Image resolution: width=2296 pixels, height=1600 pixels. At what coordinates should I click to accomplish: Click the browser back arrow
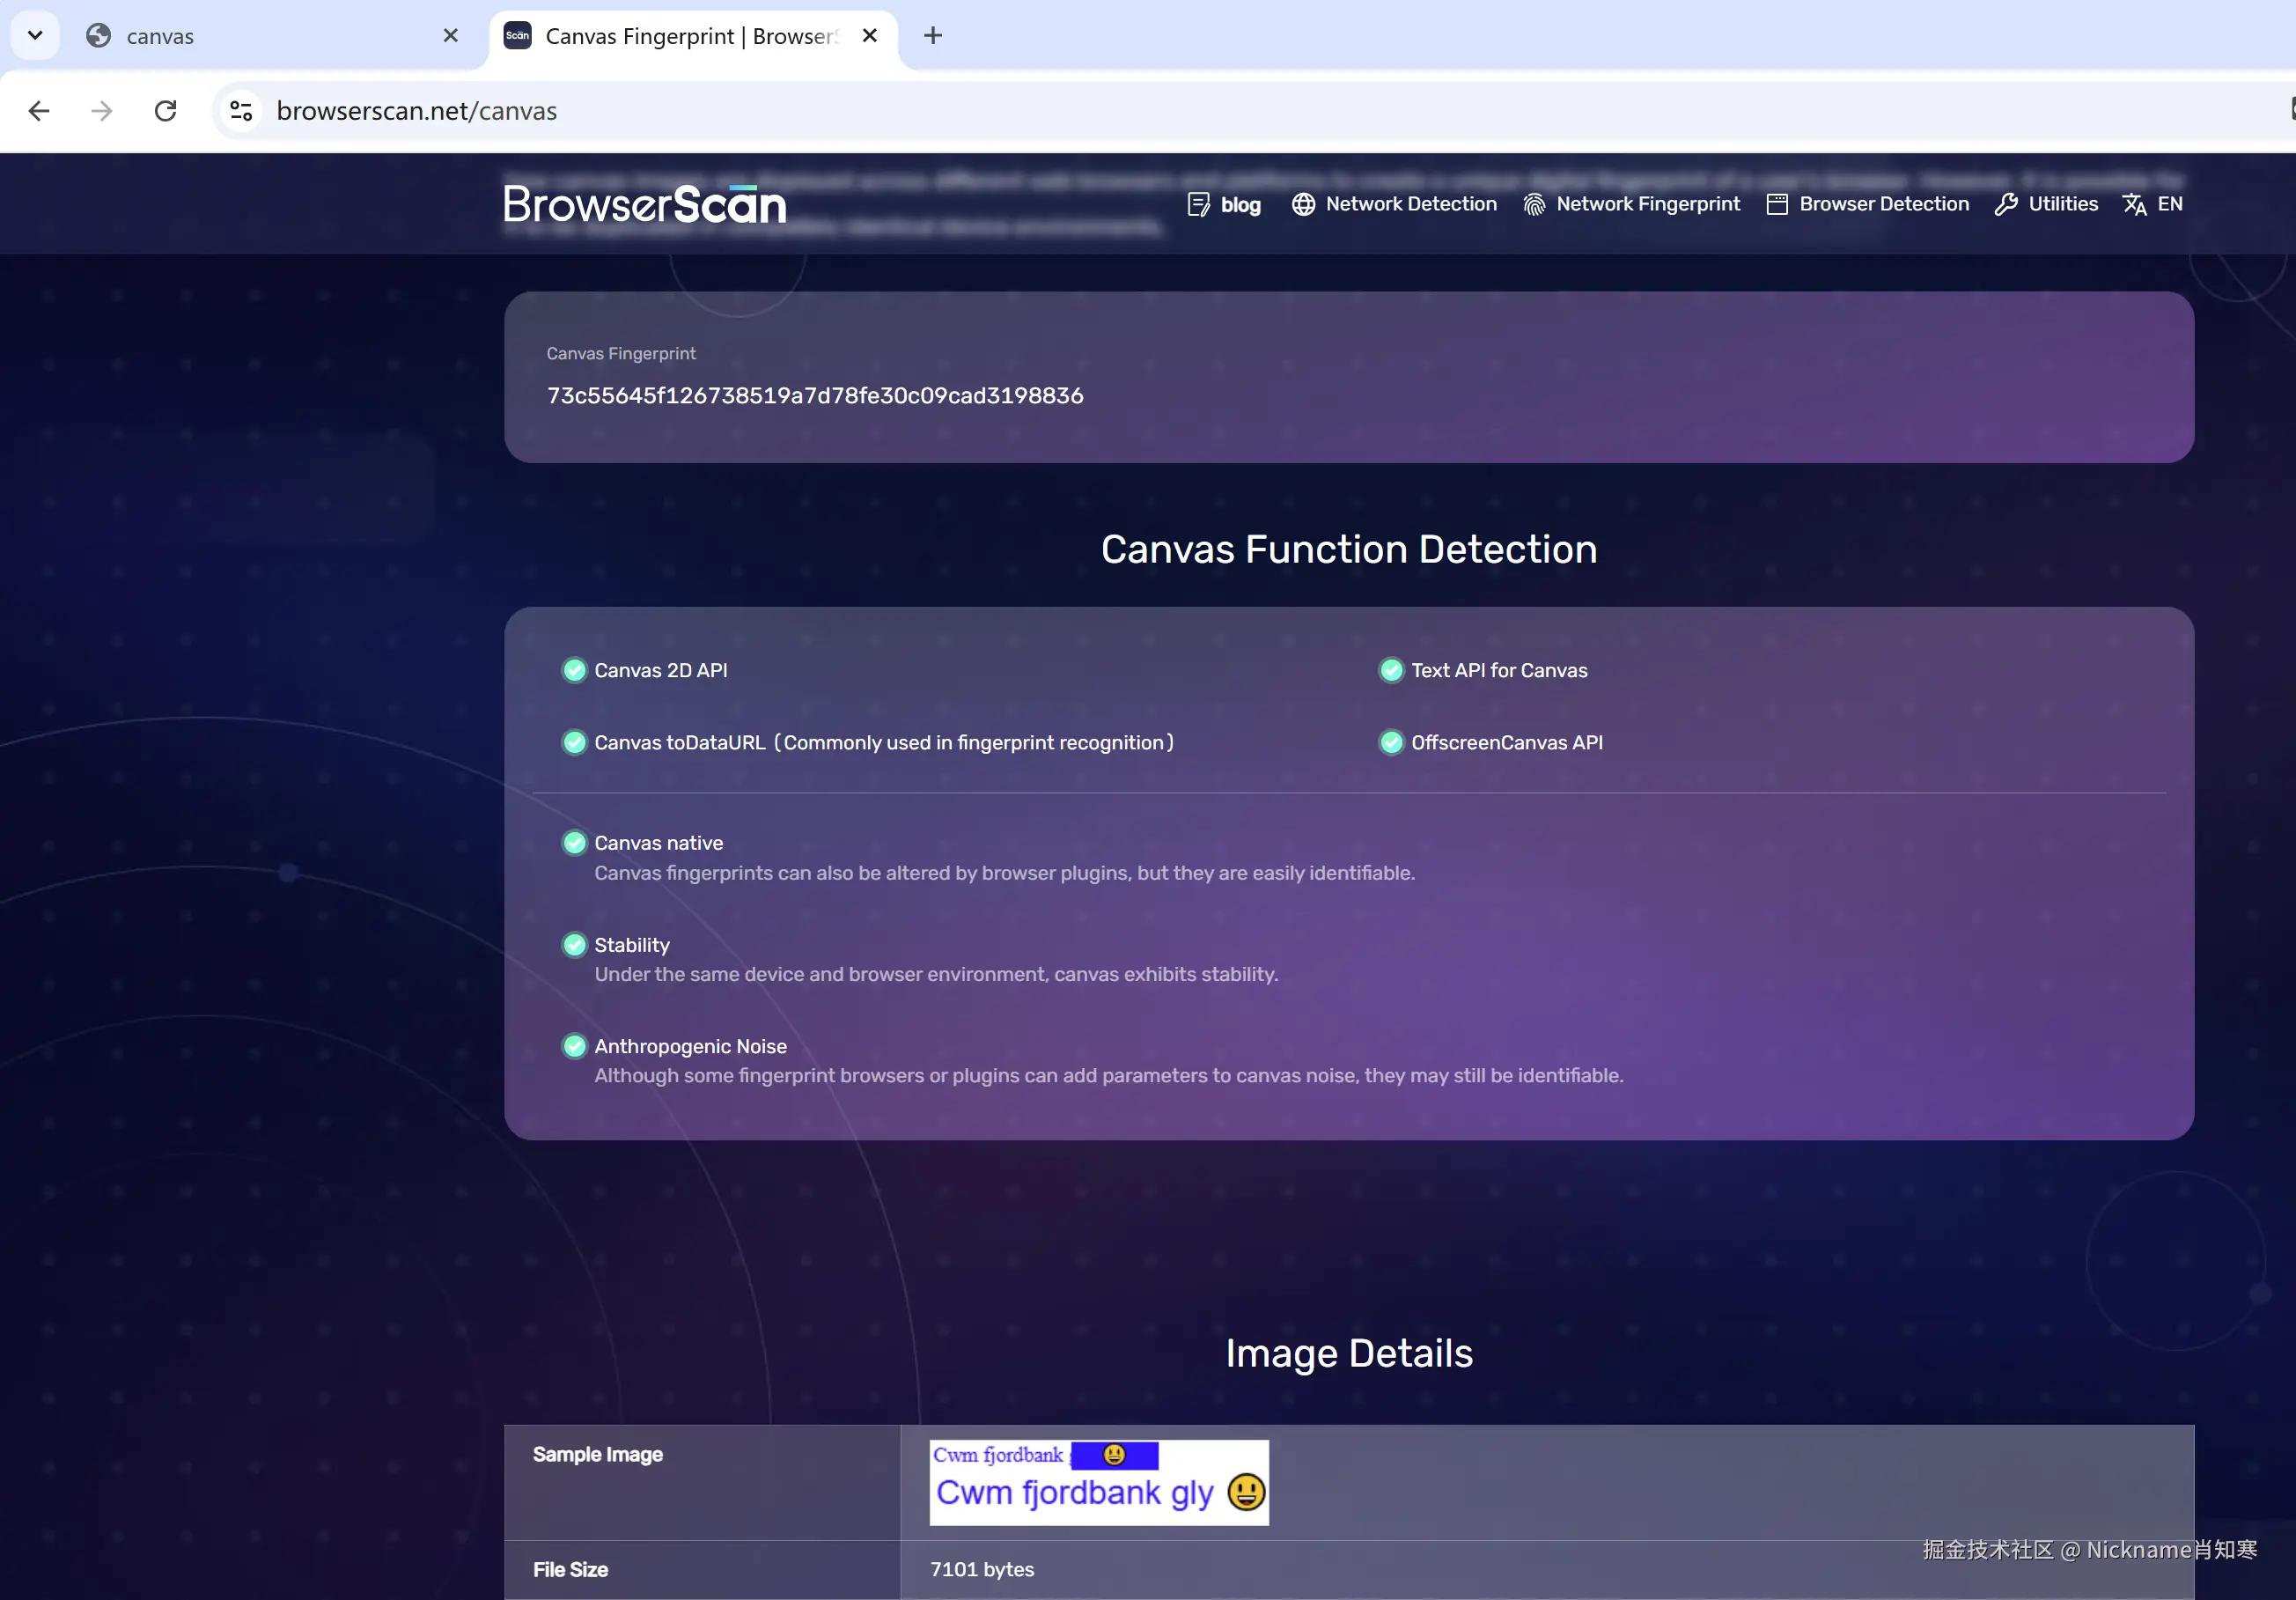(x=39, y=111)
